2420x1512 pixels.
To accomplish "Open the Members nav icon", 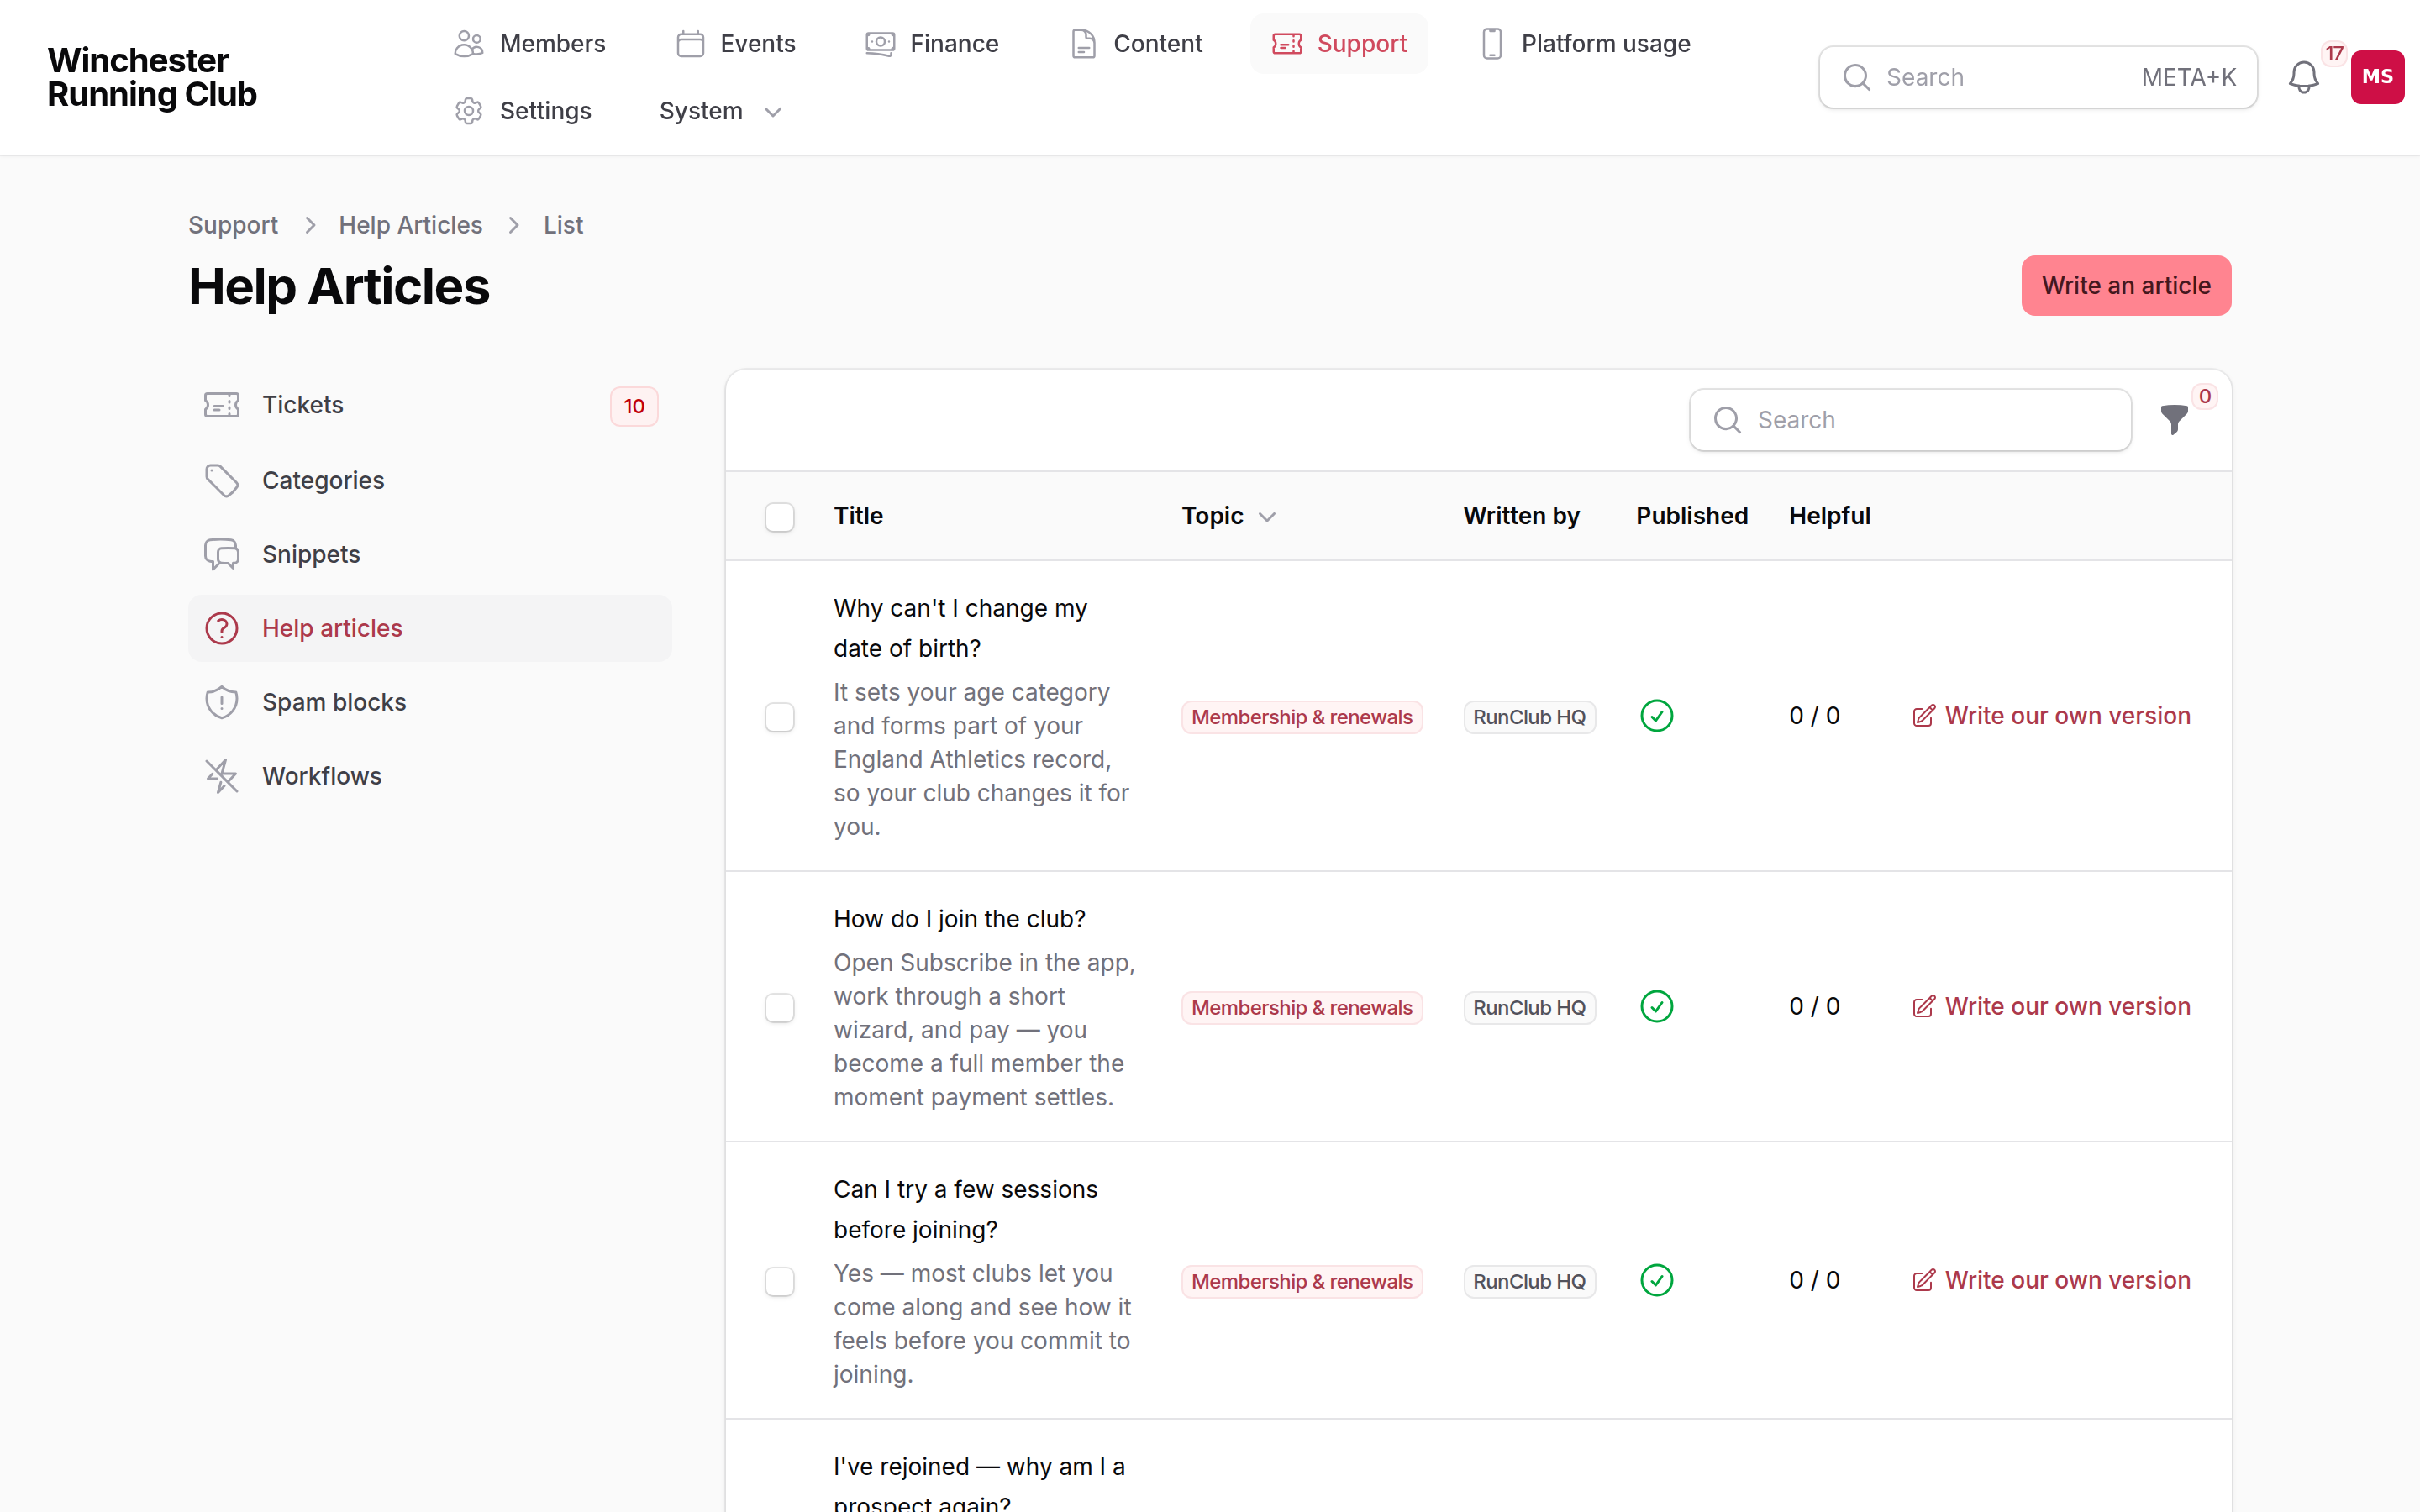I will [468, 44].
